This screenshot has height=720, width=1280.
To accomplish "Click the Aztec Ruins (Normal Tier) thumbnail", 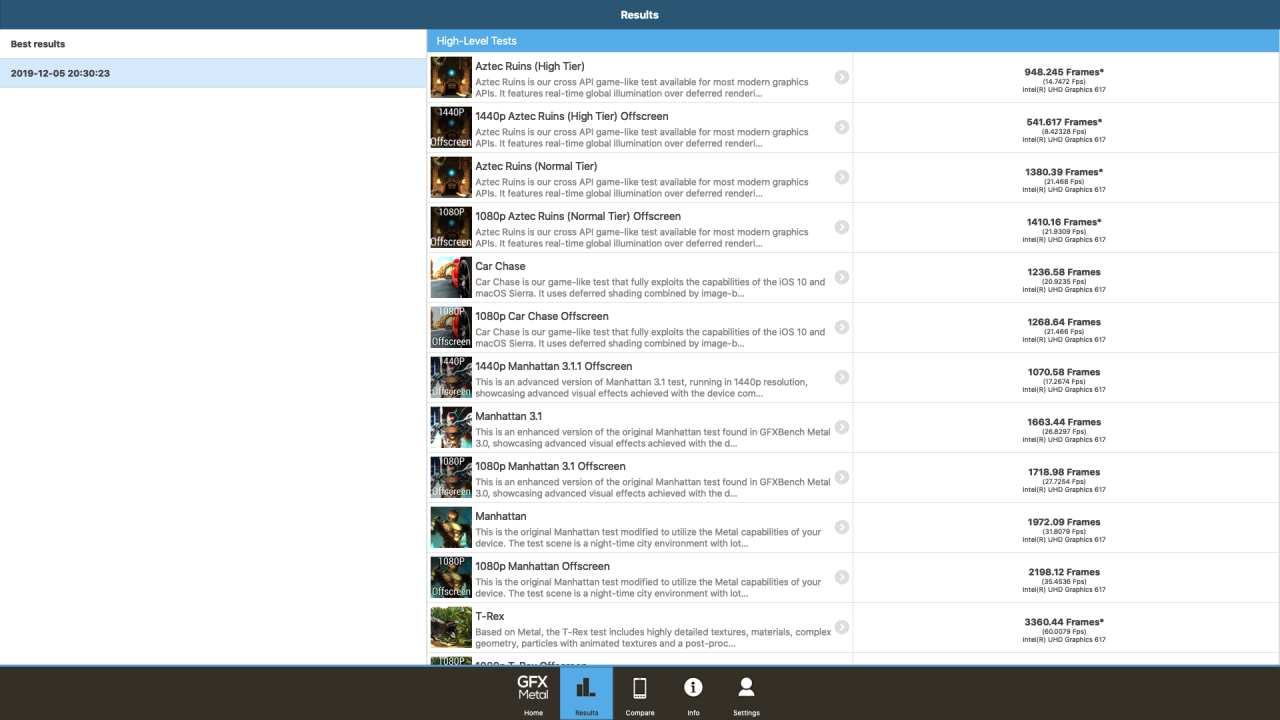I will (x=451, y=177).
